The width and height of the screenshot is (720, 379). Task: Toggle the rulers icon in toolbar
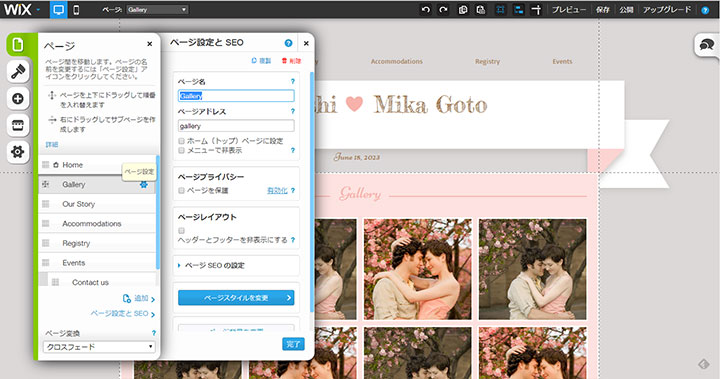click(536, 10)
